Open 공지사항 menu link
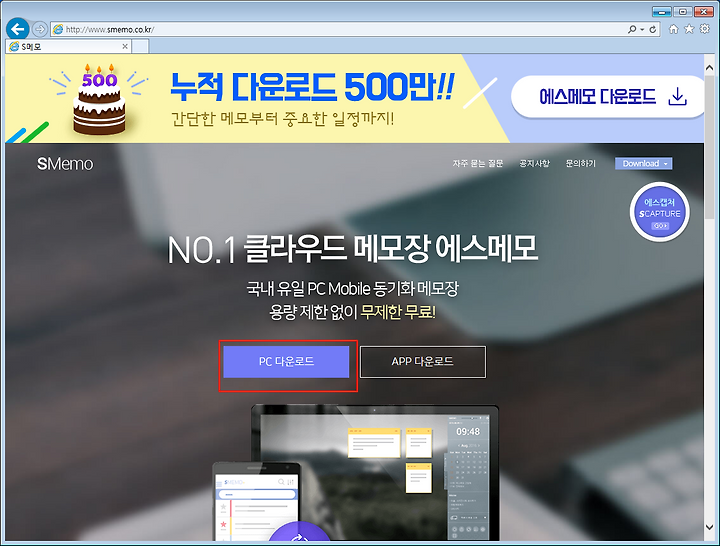 coord(534,163)
